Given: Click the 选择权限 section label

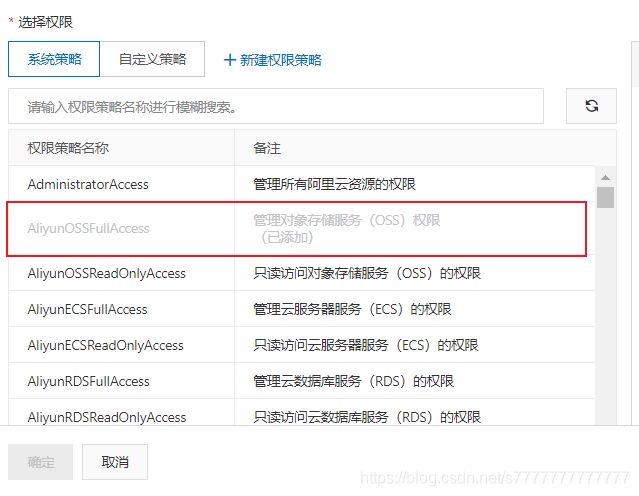Looking at the screenshot, I should 45,22.
